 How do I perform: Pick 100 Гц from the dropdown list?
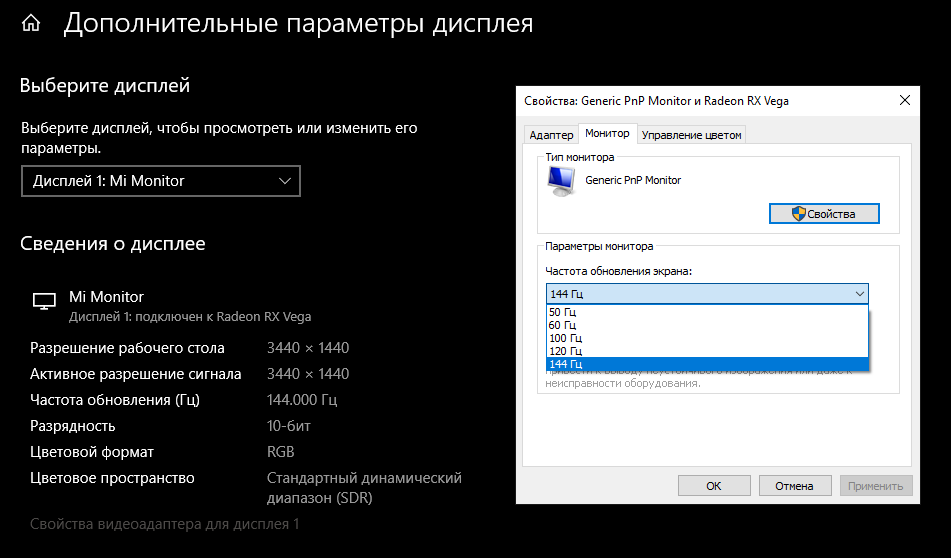tap(707, 338)
